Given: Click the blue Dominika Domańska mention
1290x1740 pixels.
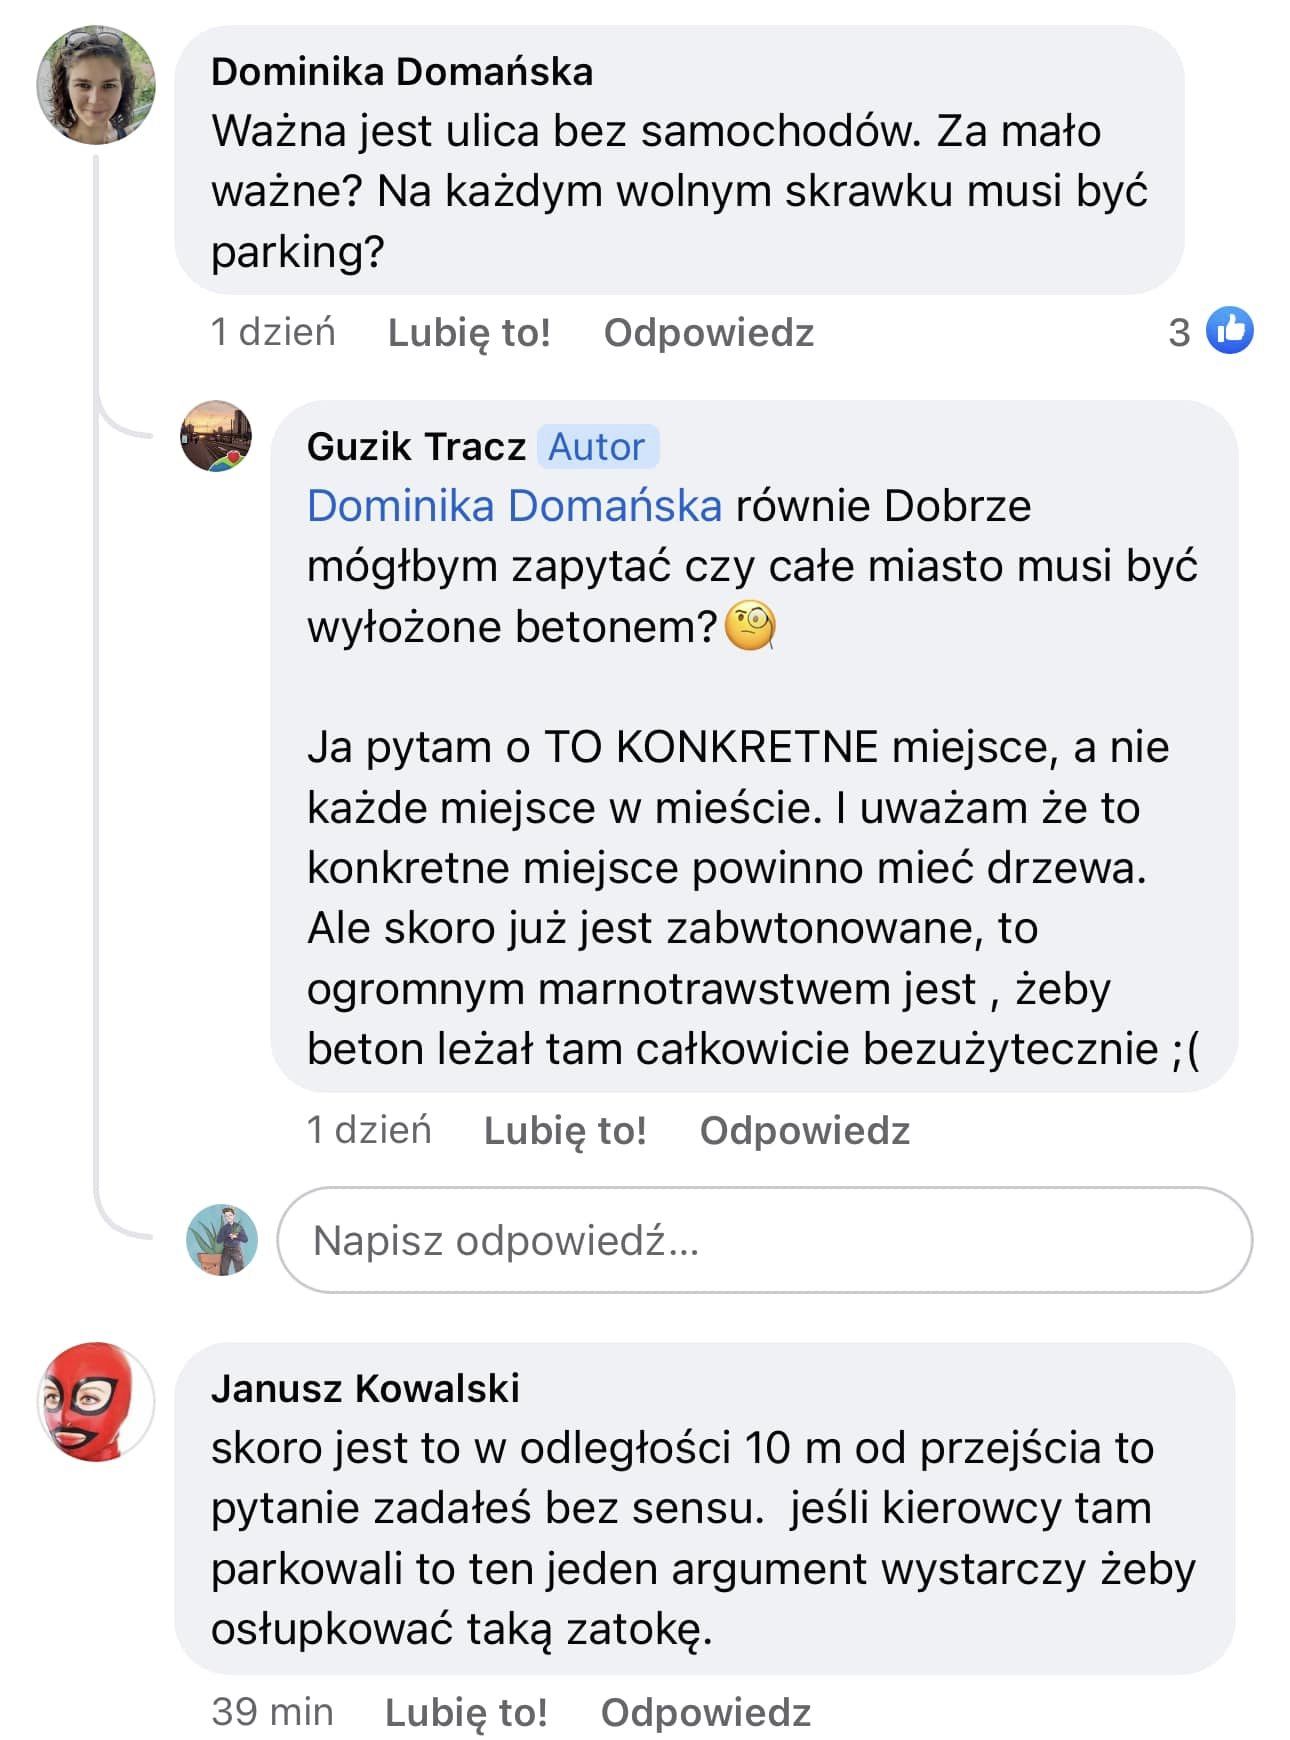Looking at the screenshot, I should coord(514,506).
